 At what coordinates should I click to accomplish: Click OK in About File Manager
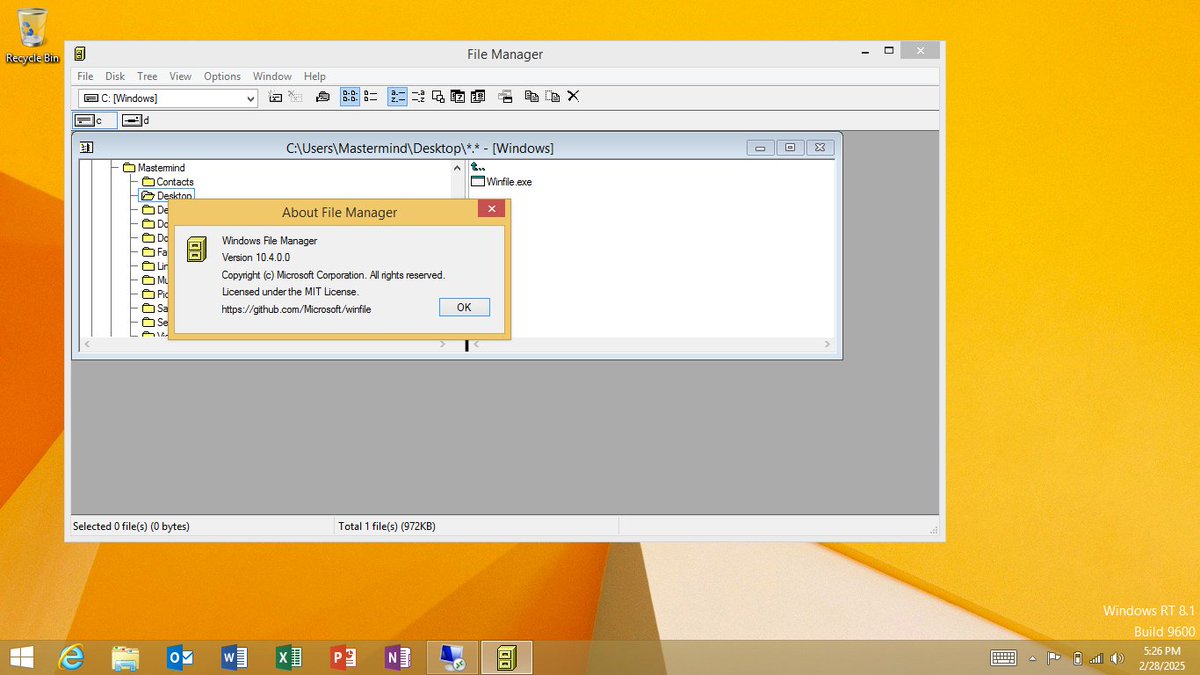tap(464, 307)
